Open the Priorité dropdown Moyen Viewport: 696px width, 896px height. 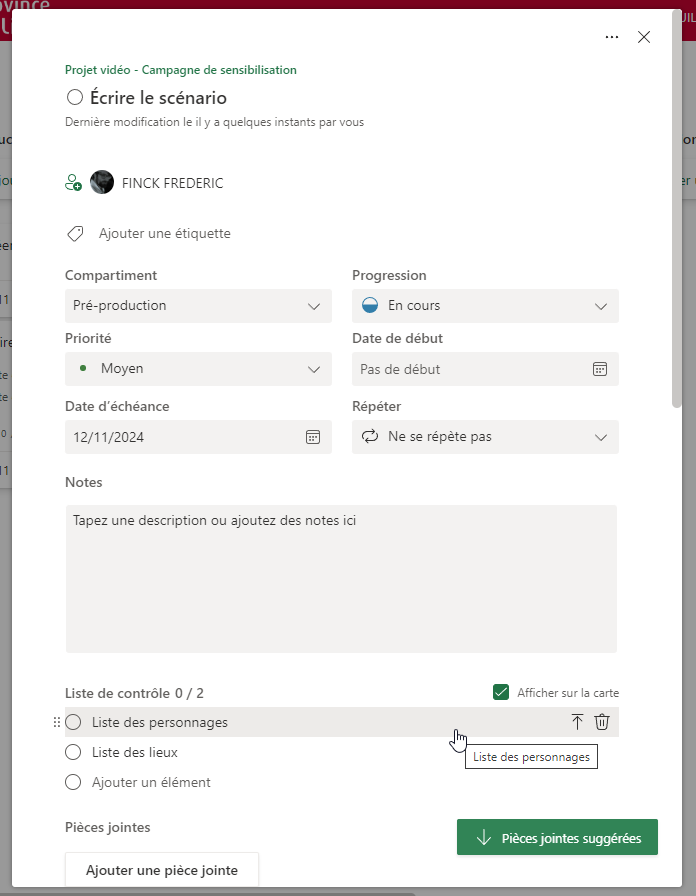pyautogui.click(x=198, y=369)
